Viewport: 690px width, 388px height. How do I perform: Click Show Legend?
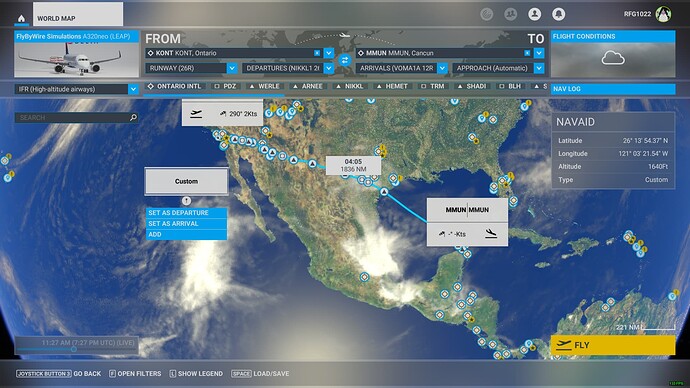pyautogui.click(x=196, y=373)
